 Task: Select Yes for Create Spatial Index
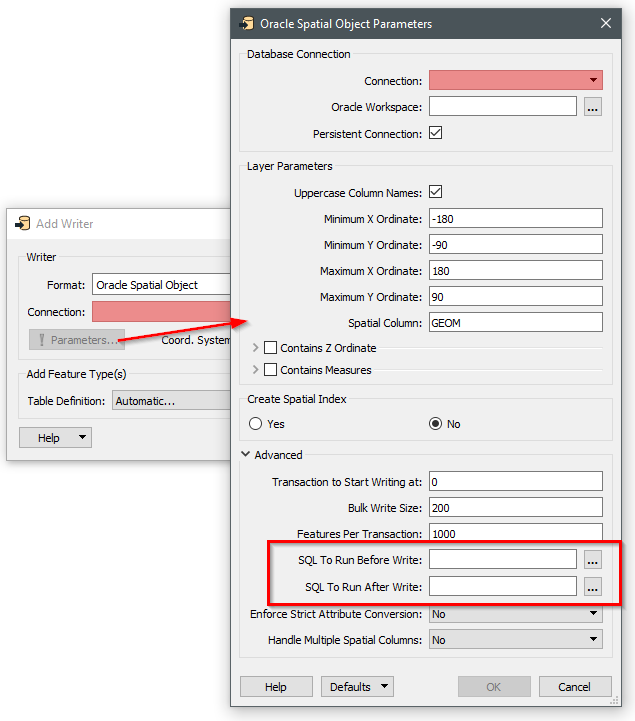256,423
